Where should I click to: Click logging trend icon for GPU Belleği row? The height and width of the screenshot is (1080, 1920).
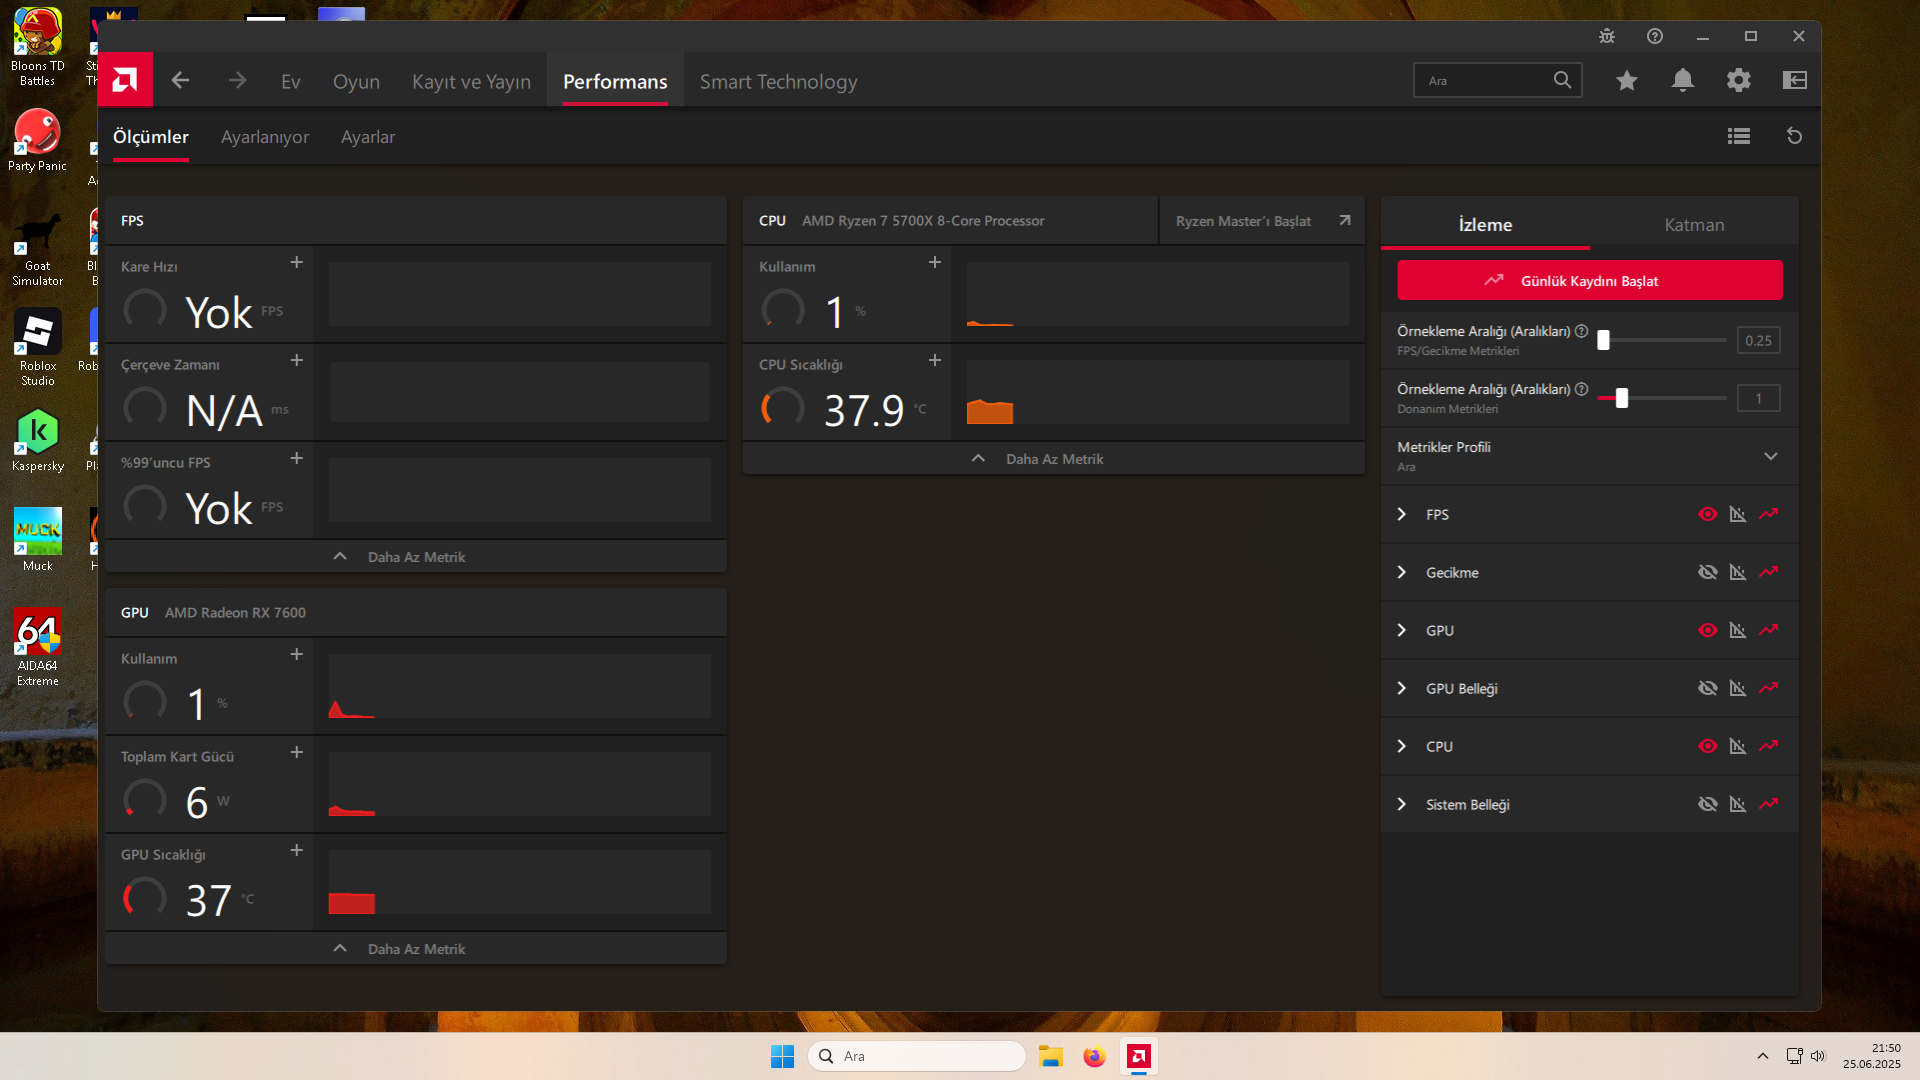click(1769, 688)
